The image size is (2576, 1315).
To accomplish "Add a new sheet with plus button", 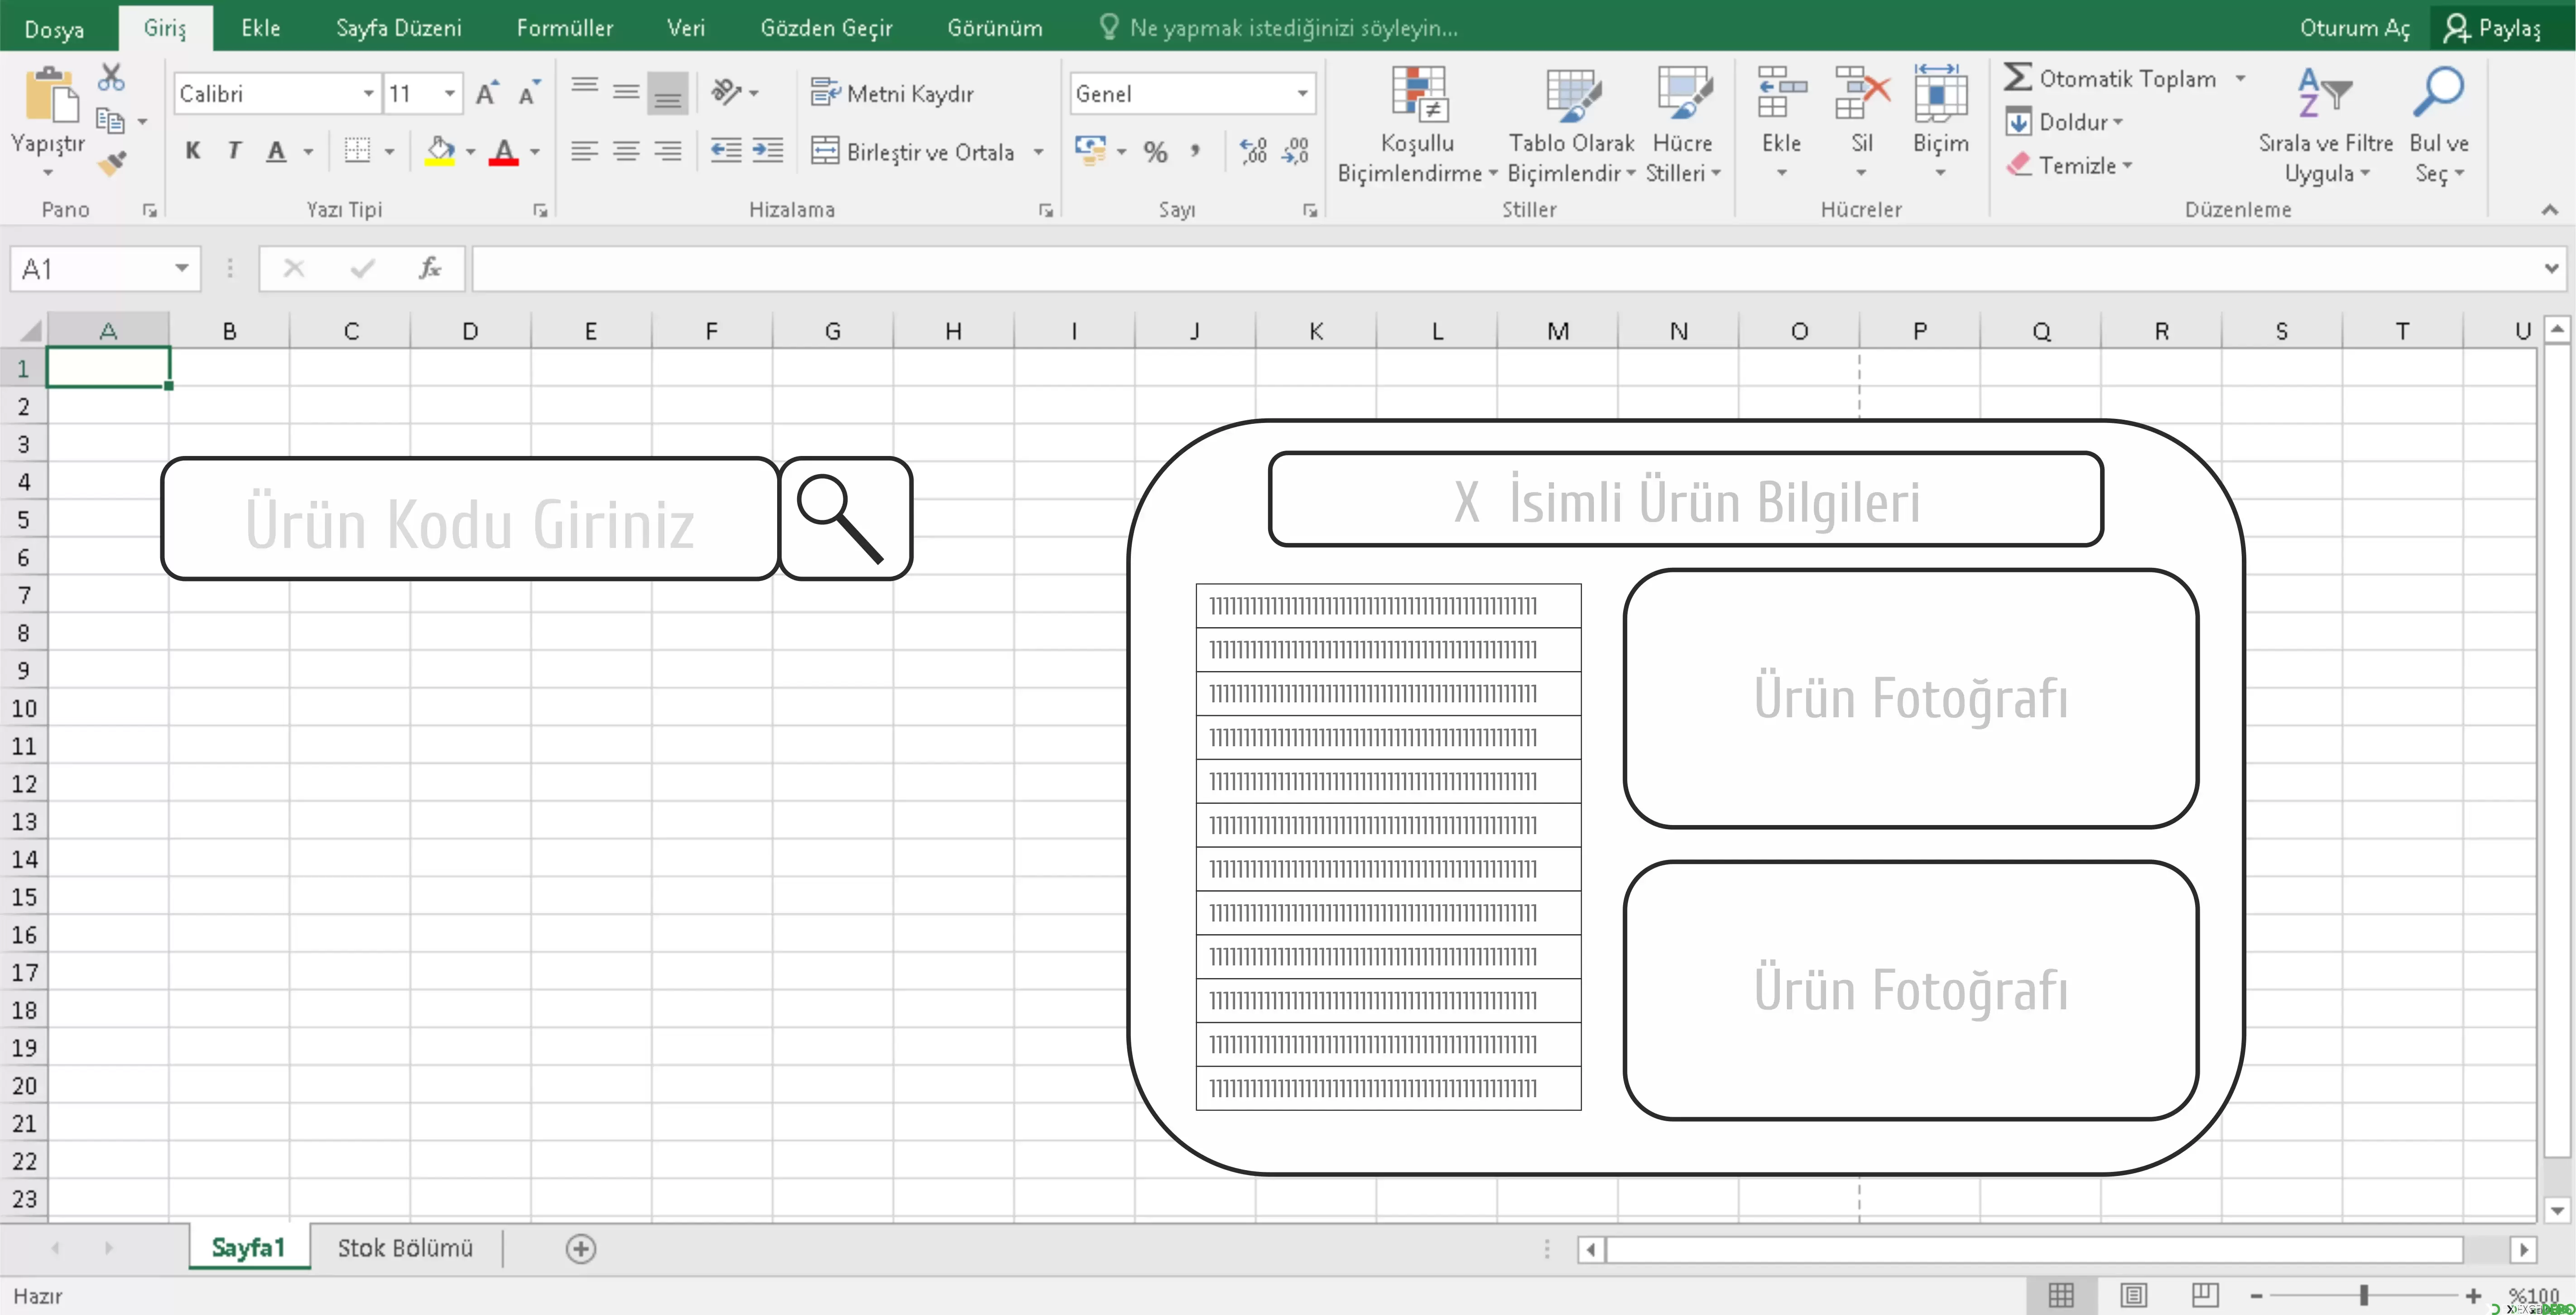I will pos(581,1248).
